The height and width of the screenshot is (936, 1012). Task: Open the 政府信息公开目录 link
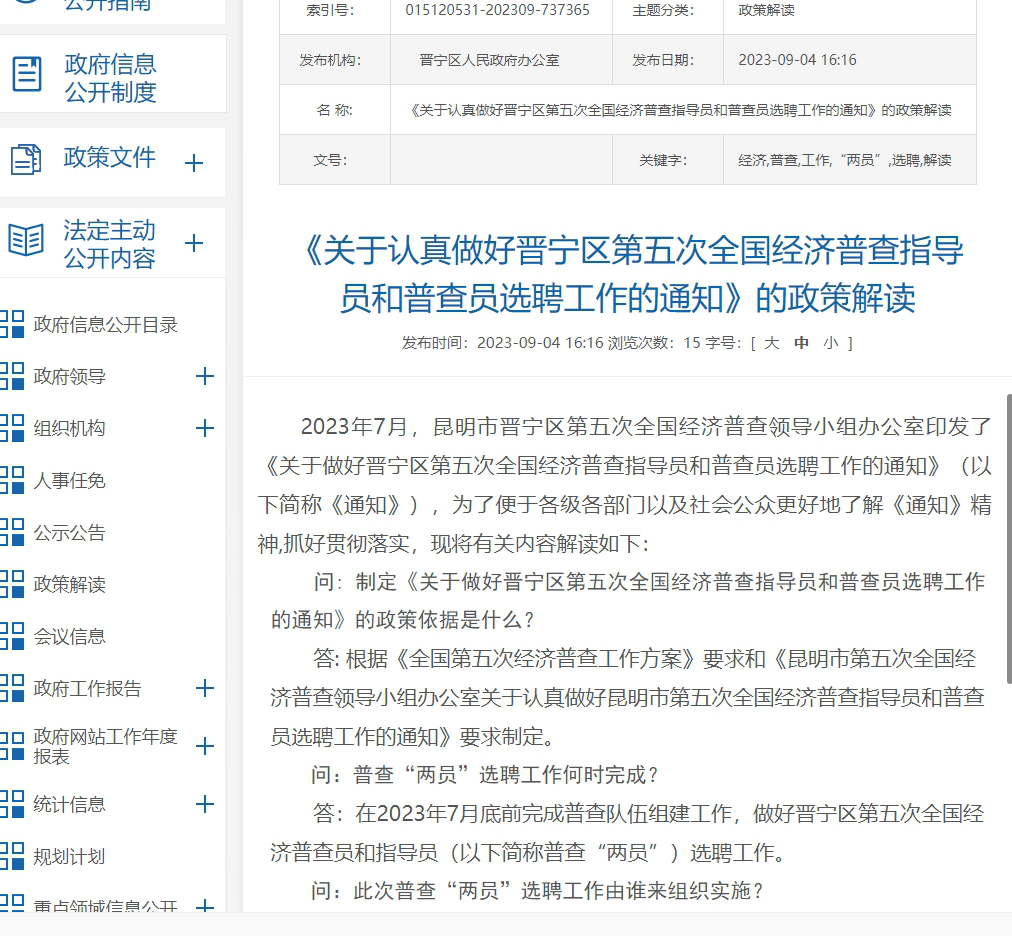point(105,325)
